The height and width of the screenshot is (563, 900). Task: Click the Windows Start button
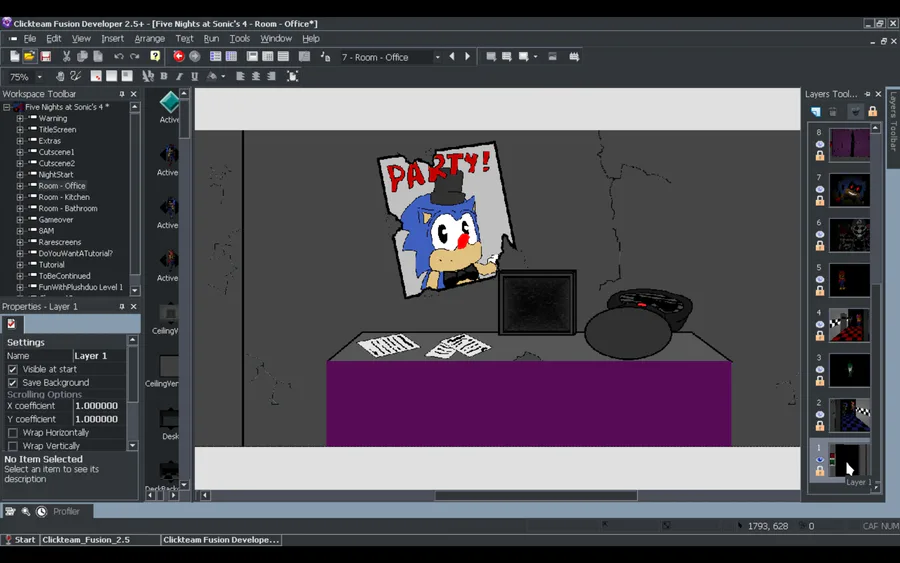20,539
